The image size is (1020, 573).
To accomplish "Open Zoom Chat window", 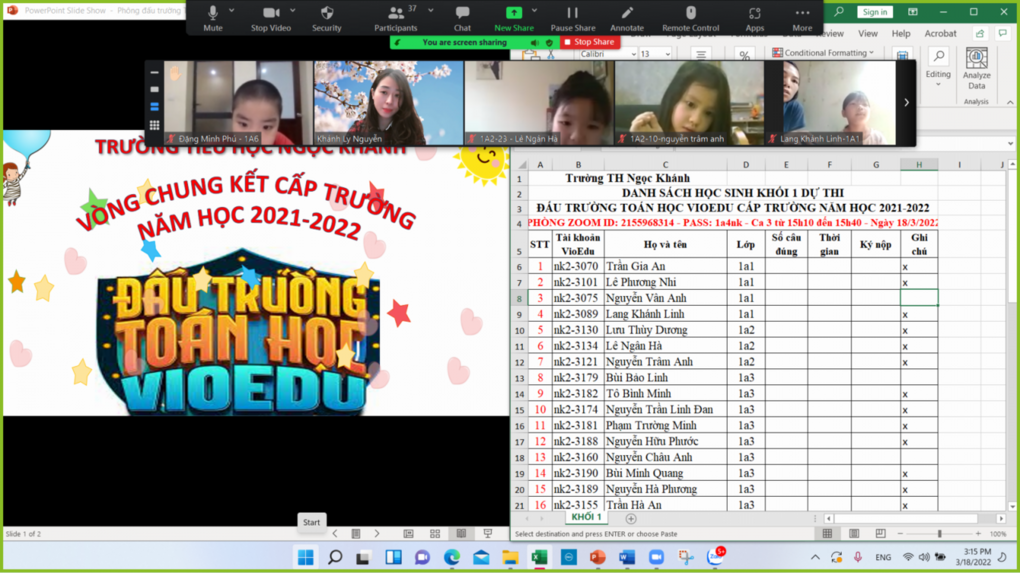I will (x=462, y=17).
